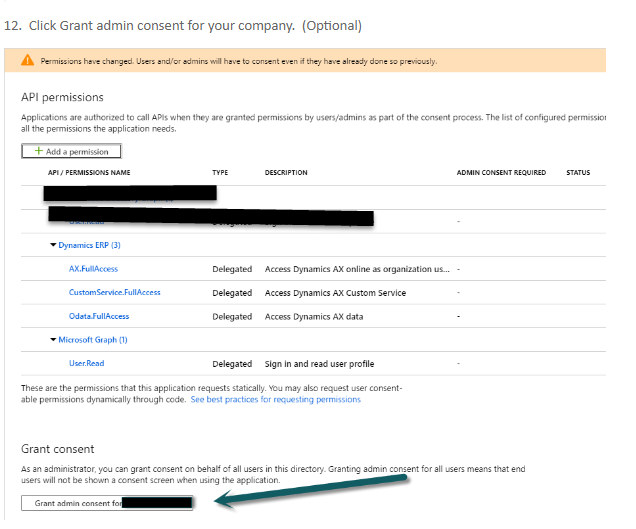Screen dimensions: 636x529
Task: Click the DESCRIPTION column header
Action: click(286, 172)
